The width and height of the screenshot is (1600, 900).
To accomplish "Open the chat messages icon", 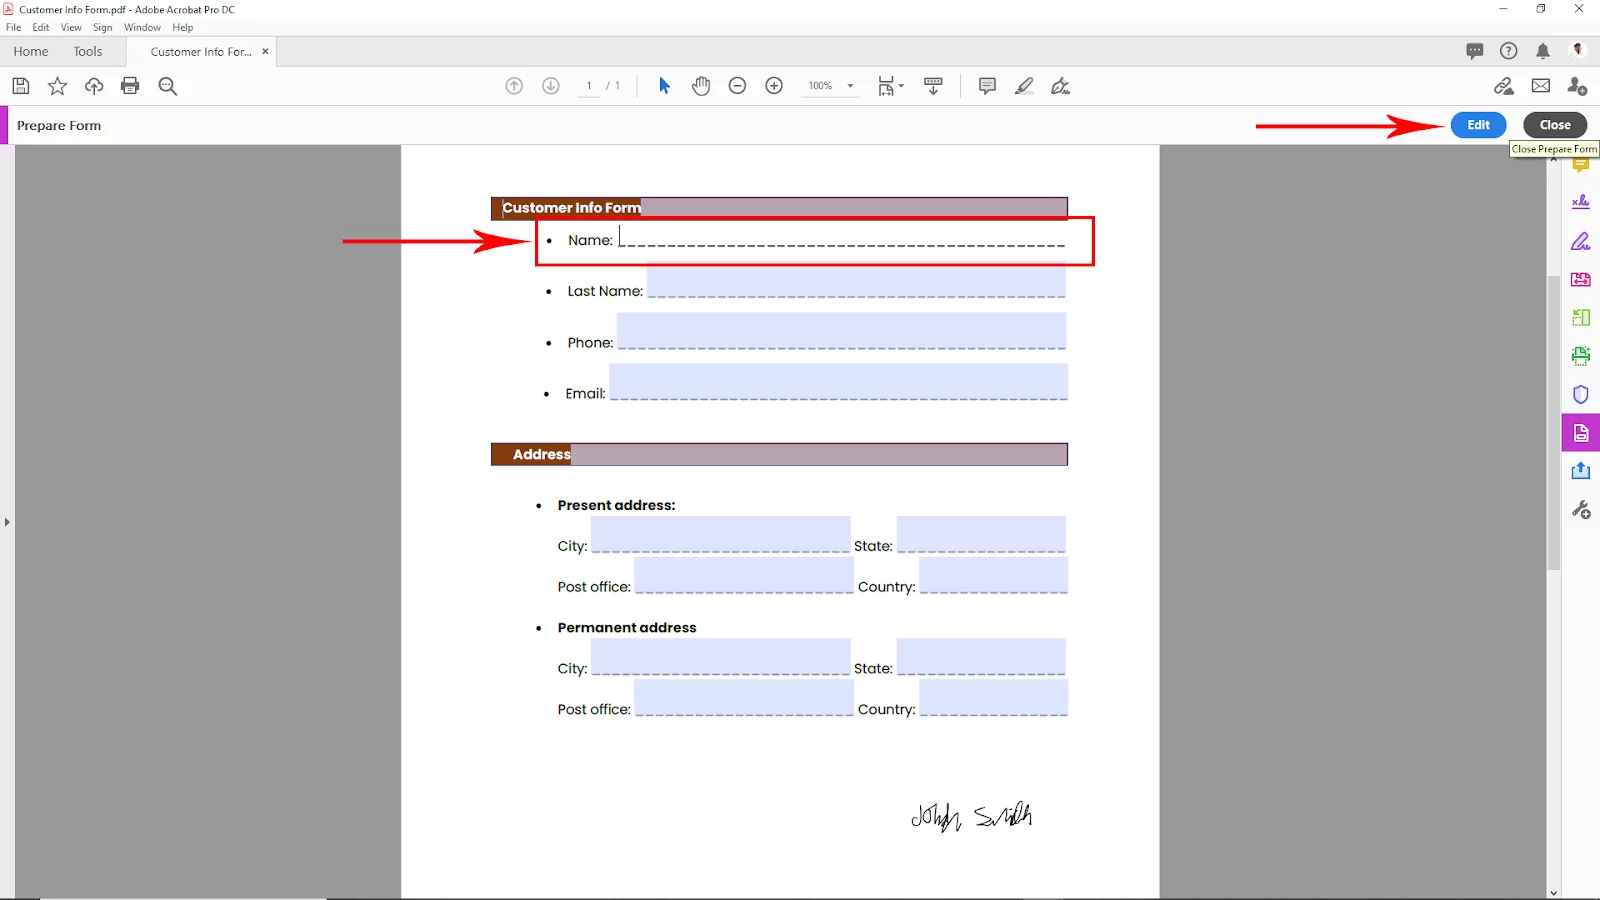I will tap(1475, 51).
